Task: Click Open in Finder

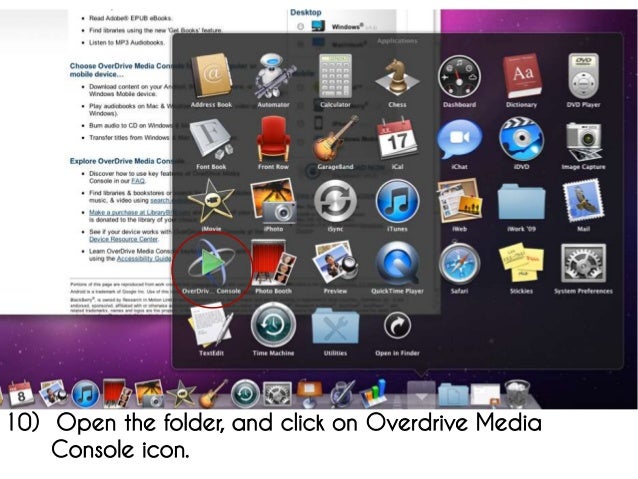Action: coord(397,326)
